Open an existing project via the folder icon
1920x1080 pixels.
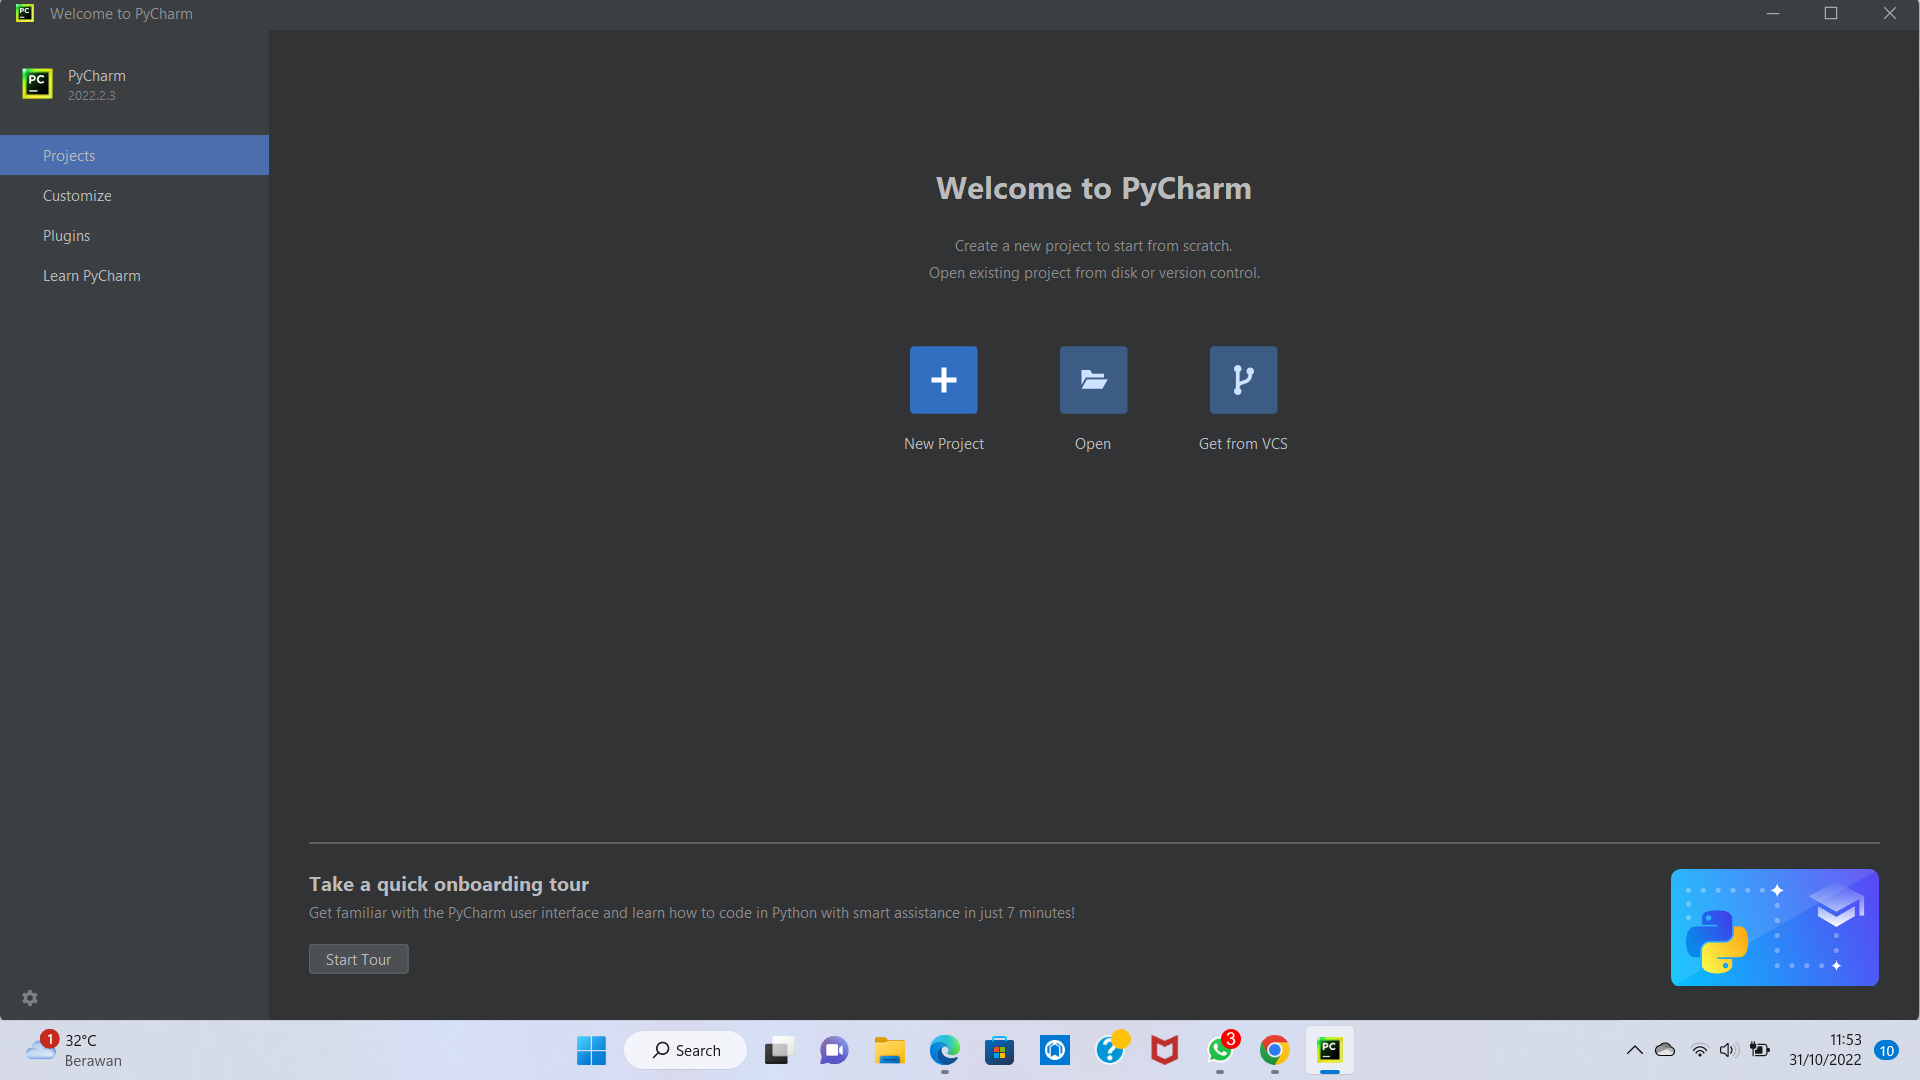click(x=1092, y=380)
